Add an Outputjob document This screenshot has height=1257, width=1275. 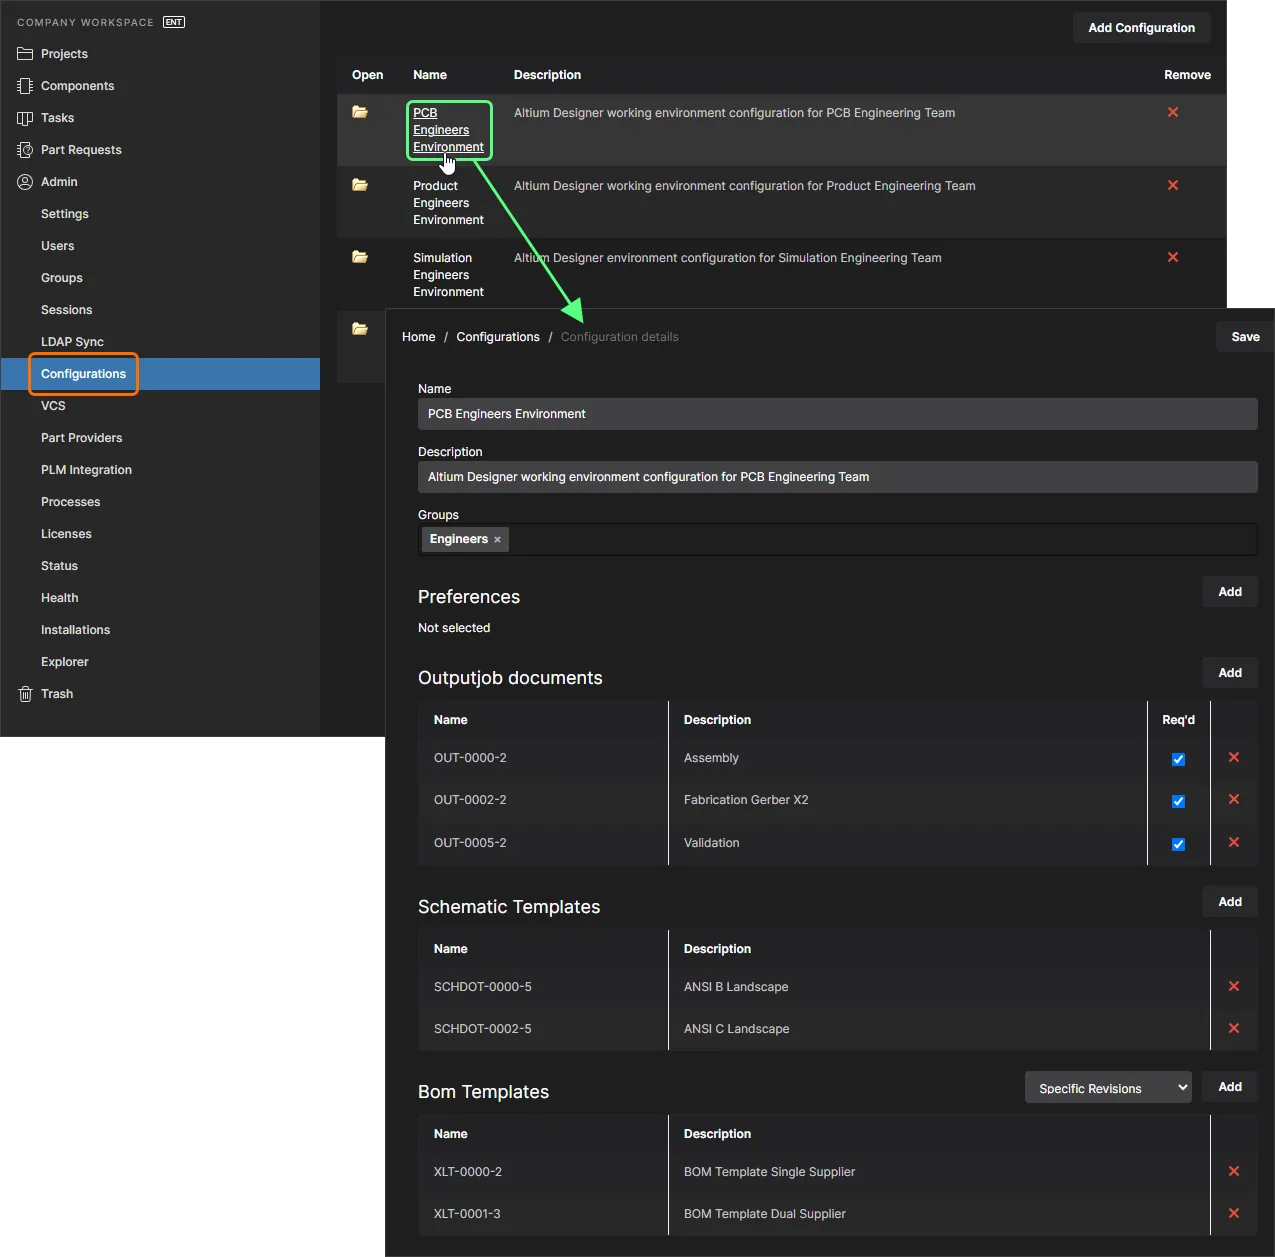click(1230, 673)
